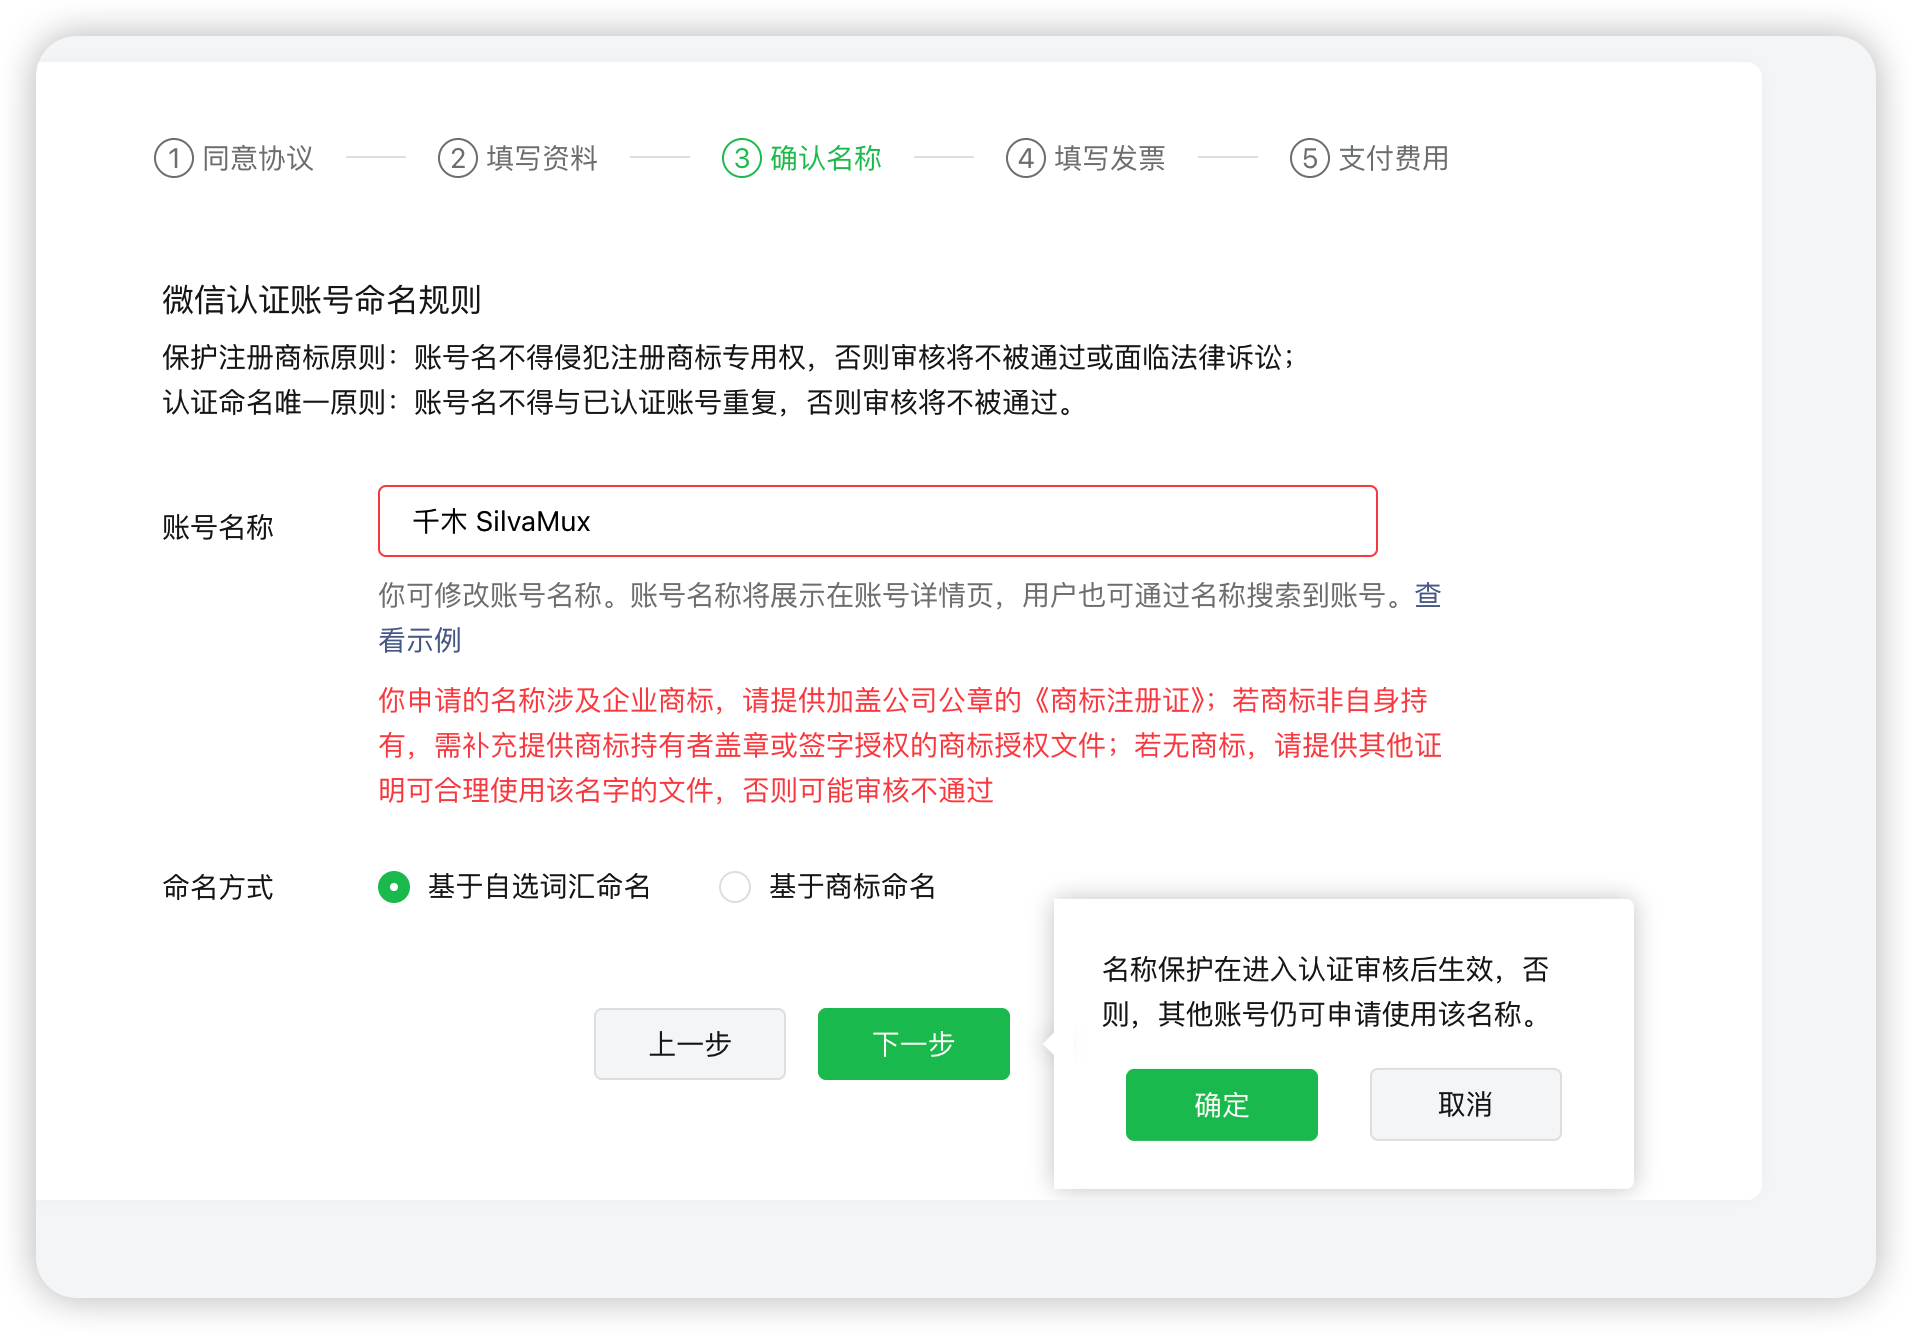Screen dimensions: 1912x1334
Task: Focus the 账号名称 input field
Action: [878, 521]
